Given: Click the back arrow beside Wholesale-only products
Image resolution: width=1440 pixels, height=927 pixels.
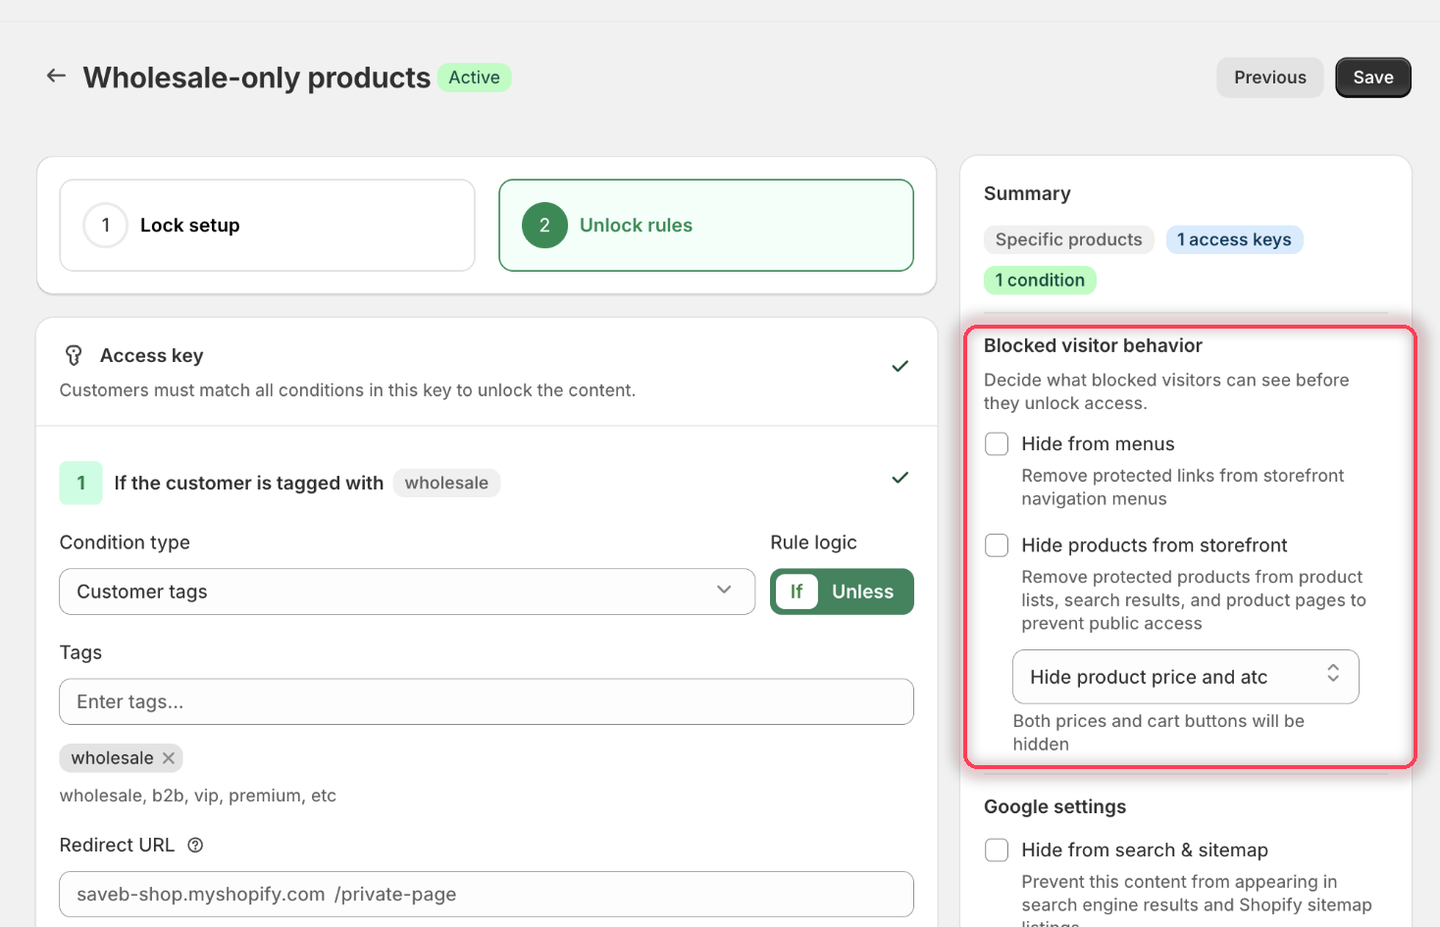Looking at the screenshot, I should [56, 76].
